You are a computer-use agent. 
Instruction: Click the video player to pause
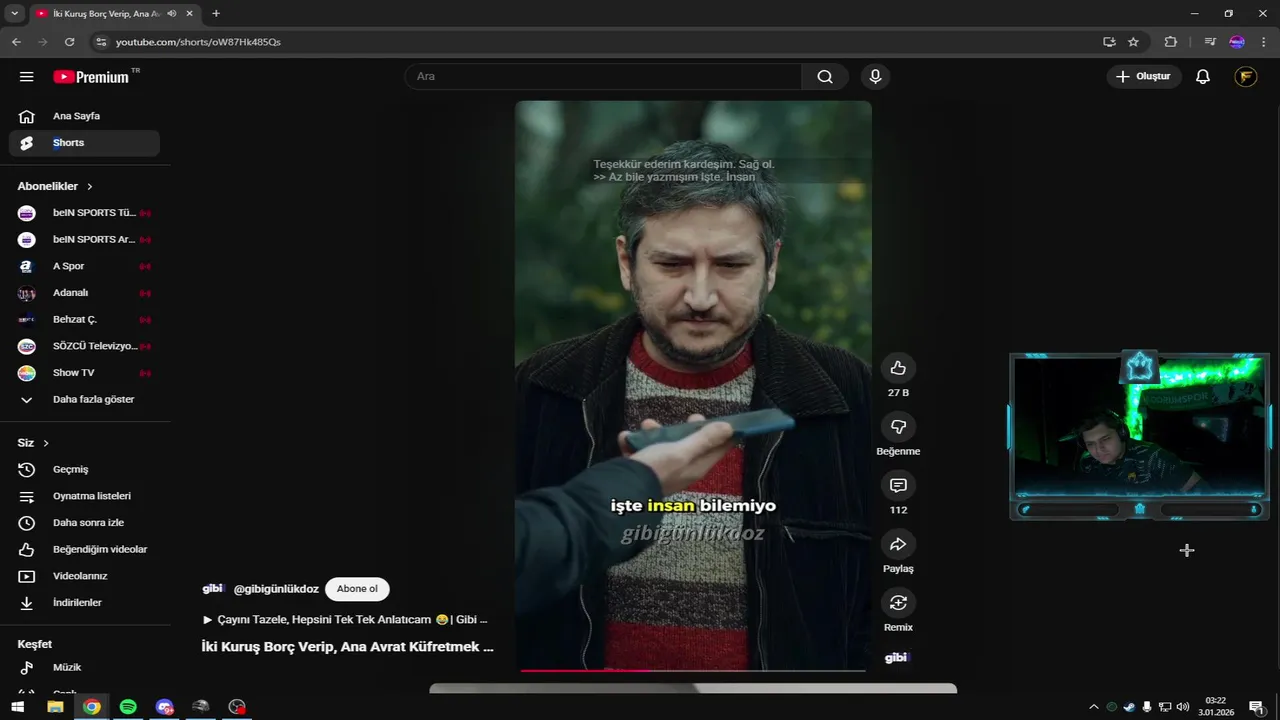(693, 385)
